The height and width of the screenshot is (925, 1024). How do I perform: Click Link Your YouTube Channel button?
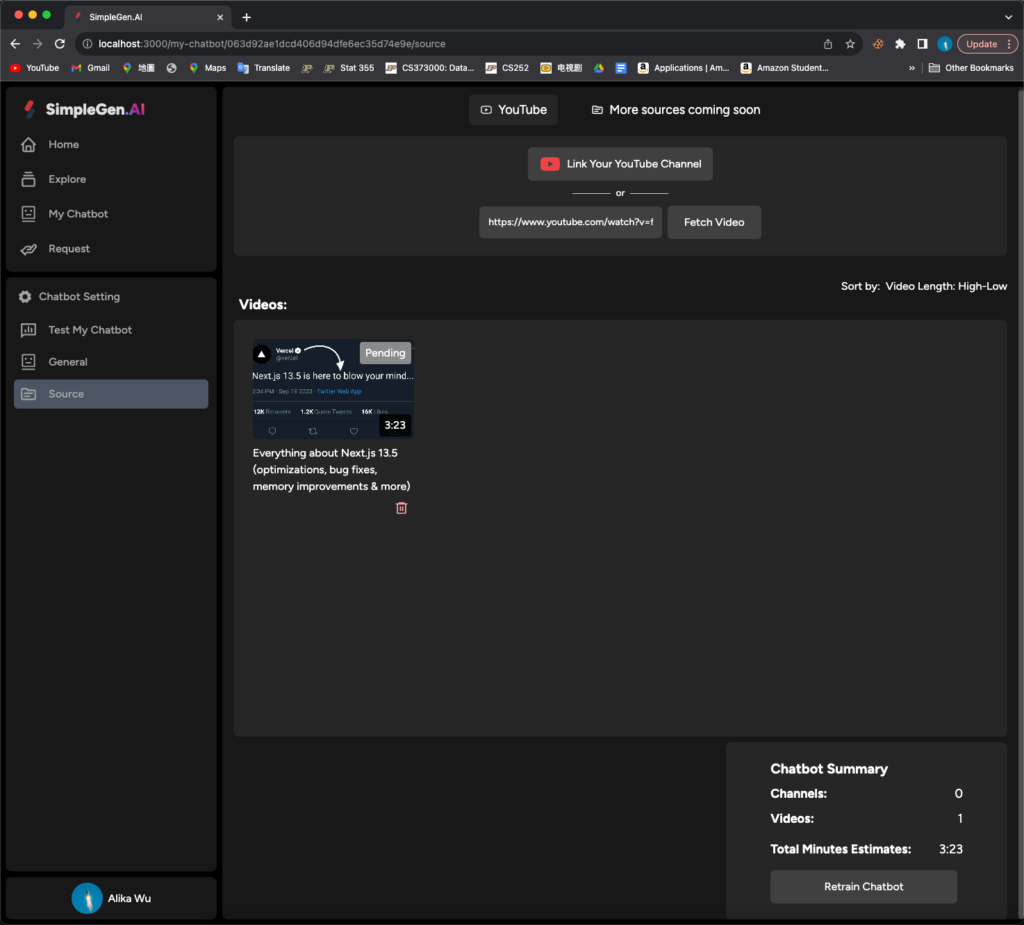(620, 164)
